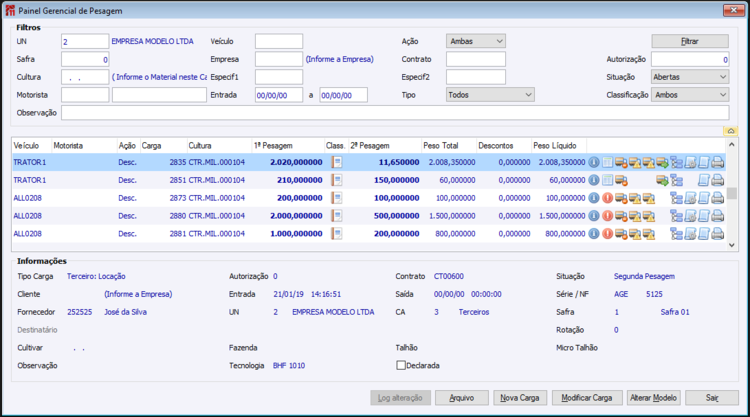This screenshot has width=750, height=417.
Task: Click the printer icon in the first row
Action: tap(718, 162)
